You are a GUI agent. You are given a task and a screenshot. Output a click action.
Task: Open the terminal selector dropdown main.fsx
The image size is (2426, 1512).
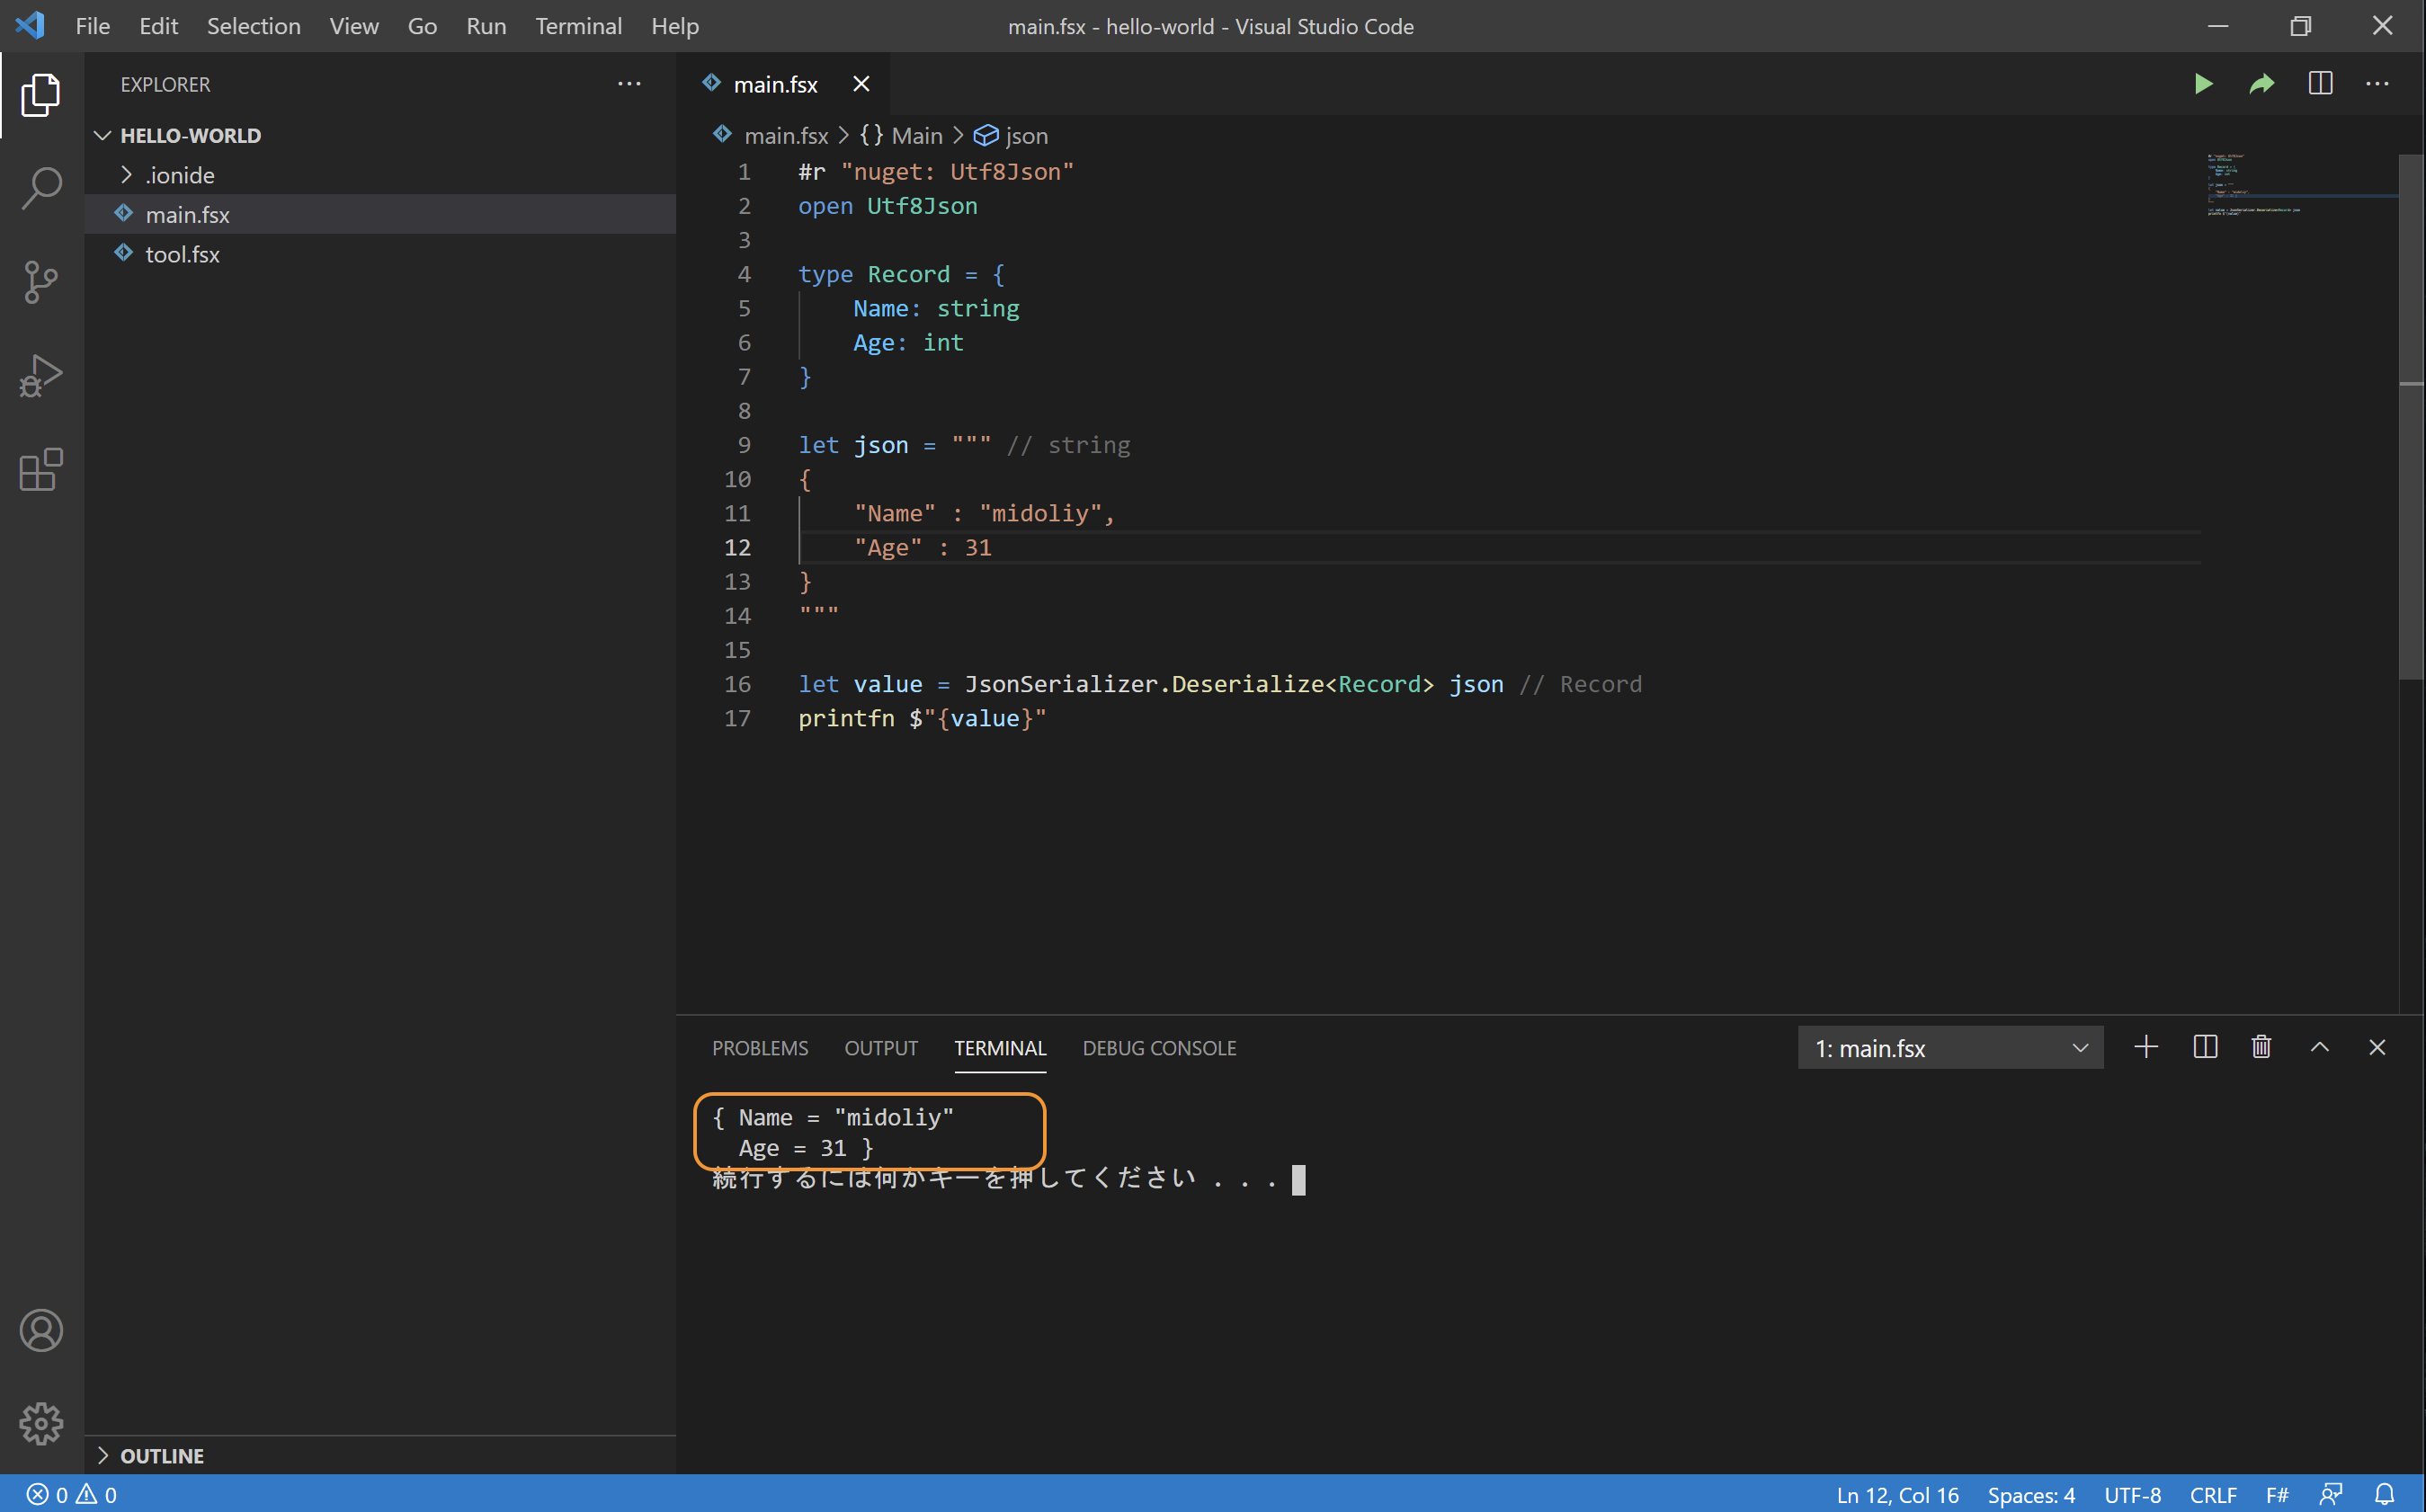(1950, 1048)
